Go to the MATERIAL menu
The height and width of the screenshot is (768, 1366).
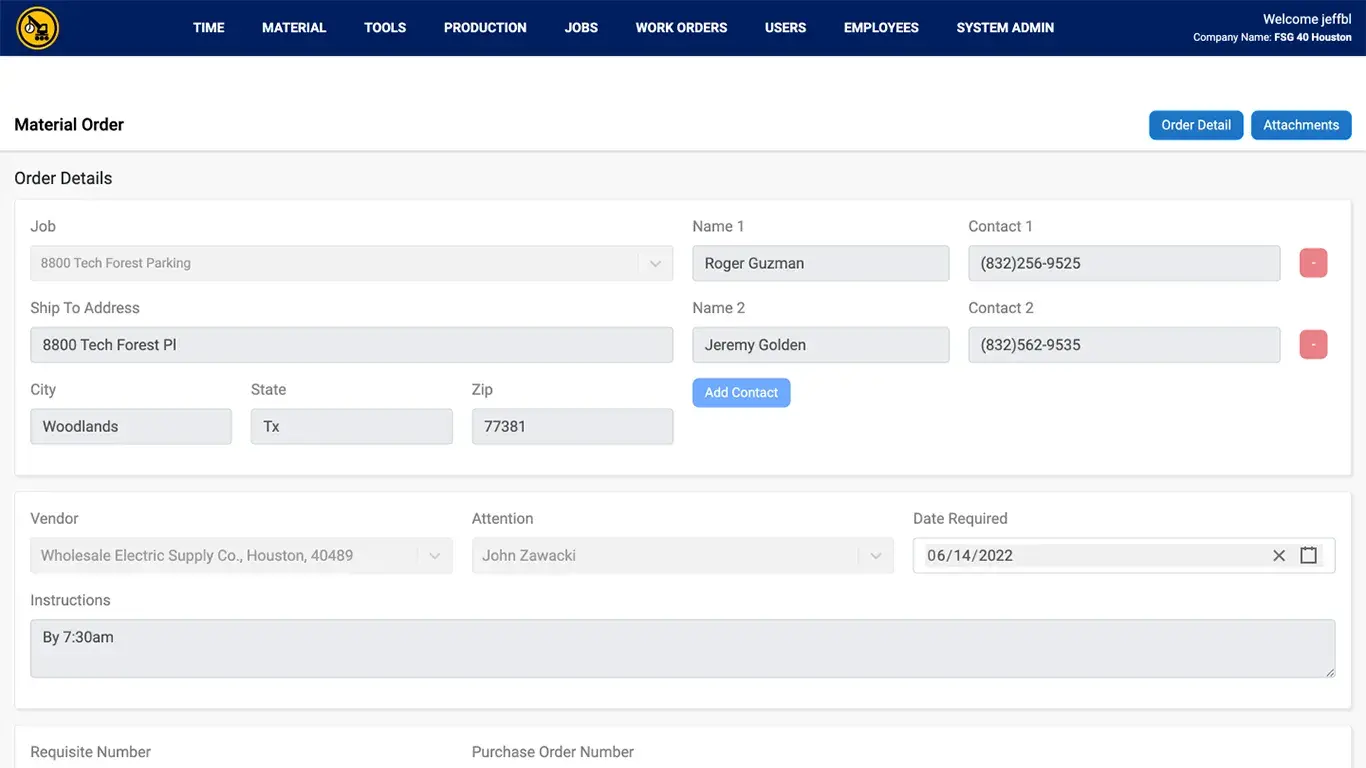coord(294,28)
